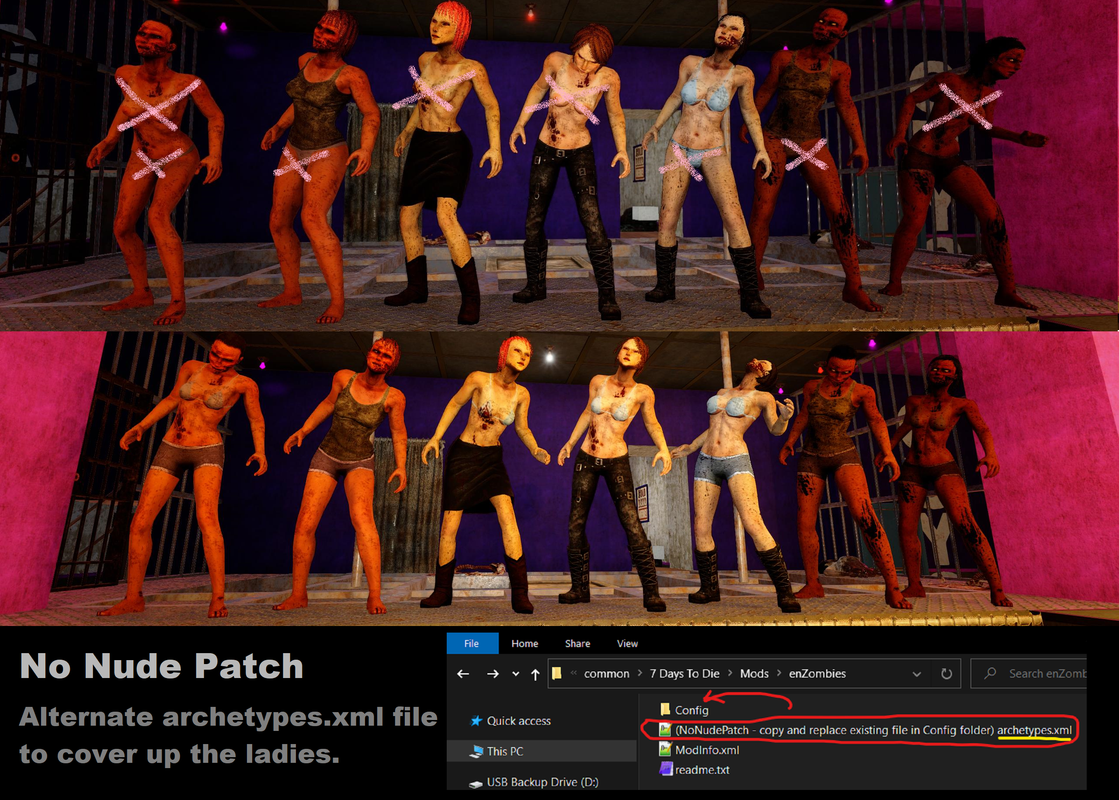This screenshot has height=800, width=1119.
Task: Expand recent locations chevron
Action: pos(515,674)
